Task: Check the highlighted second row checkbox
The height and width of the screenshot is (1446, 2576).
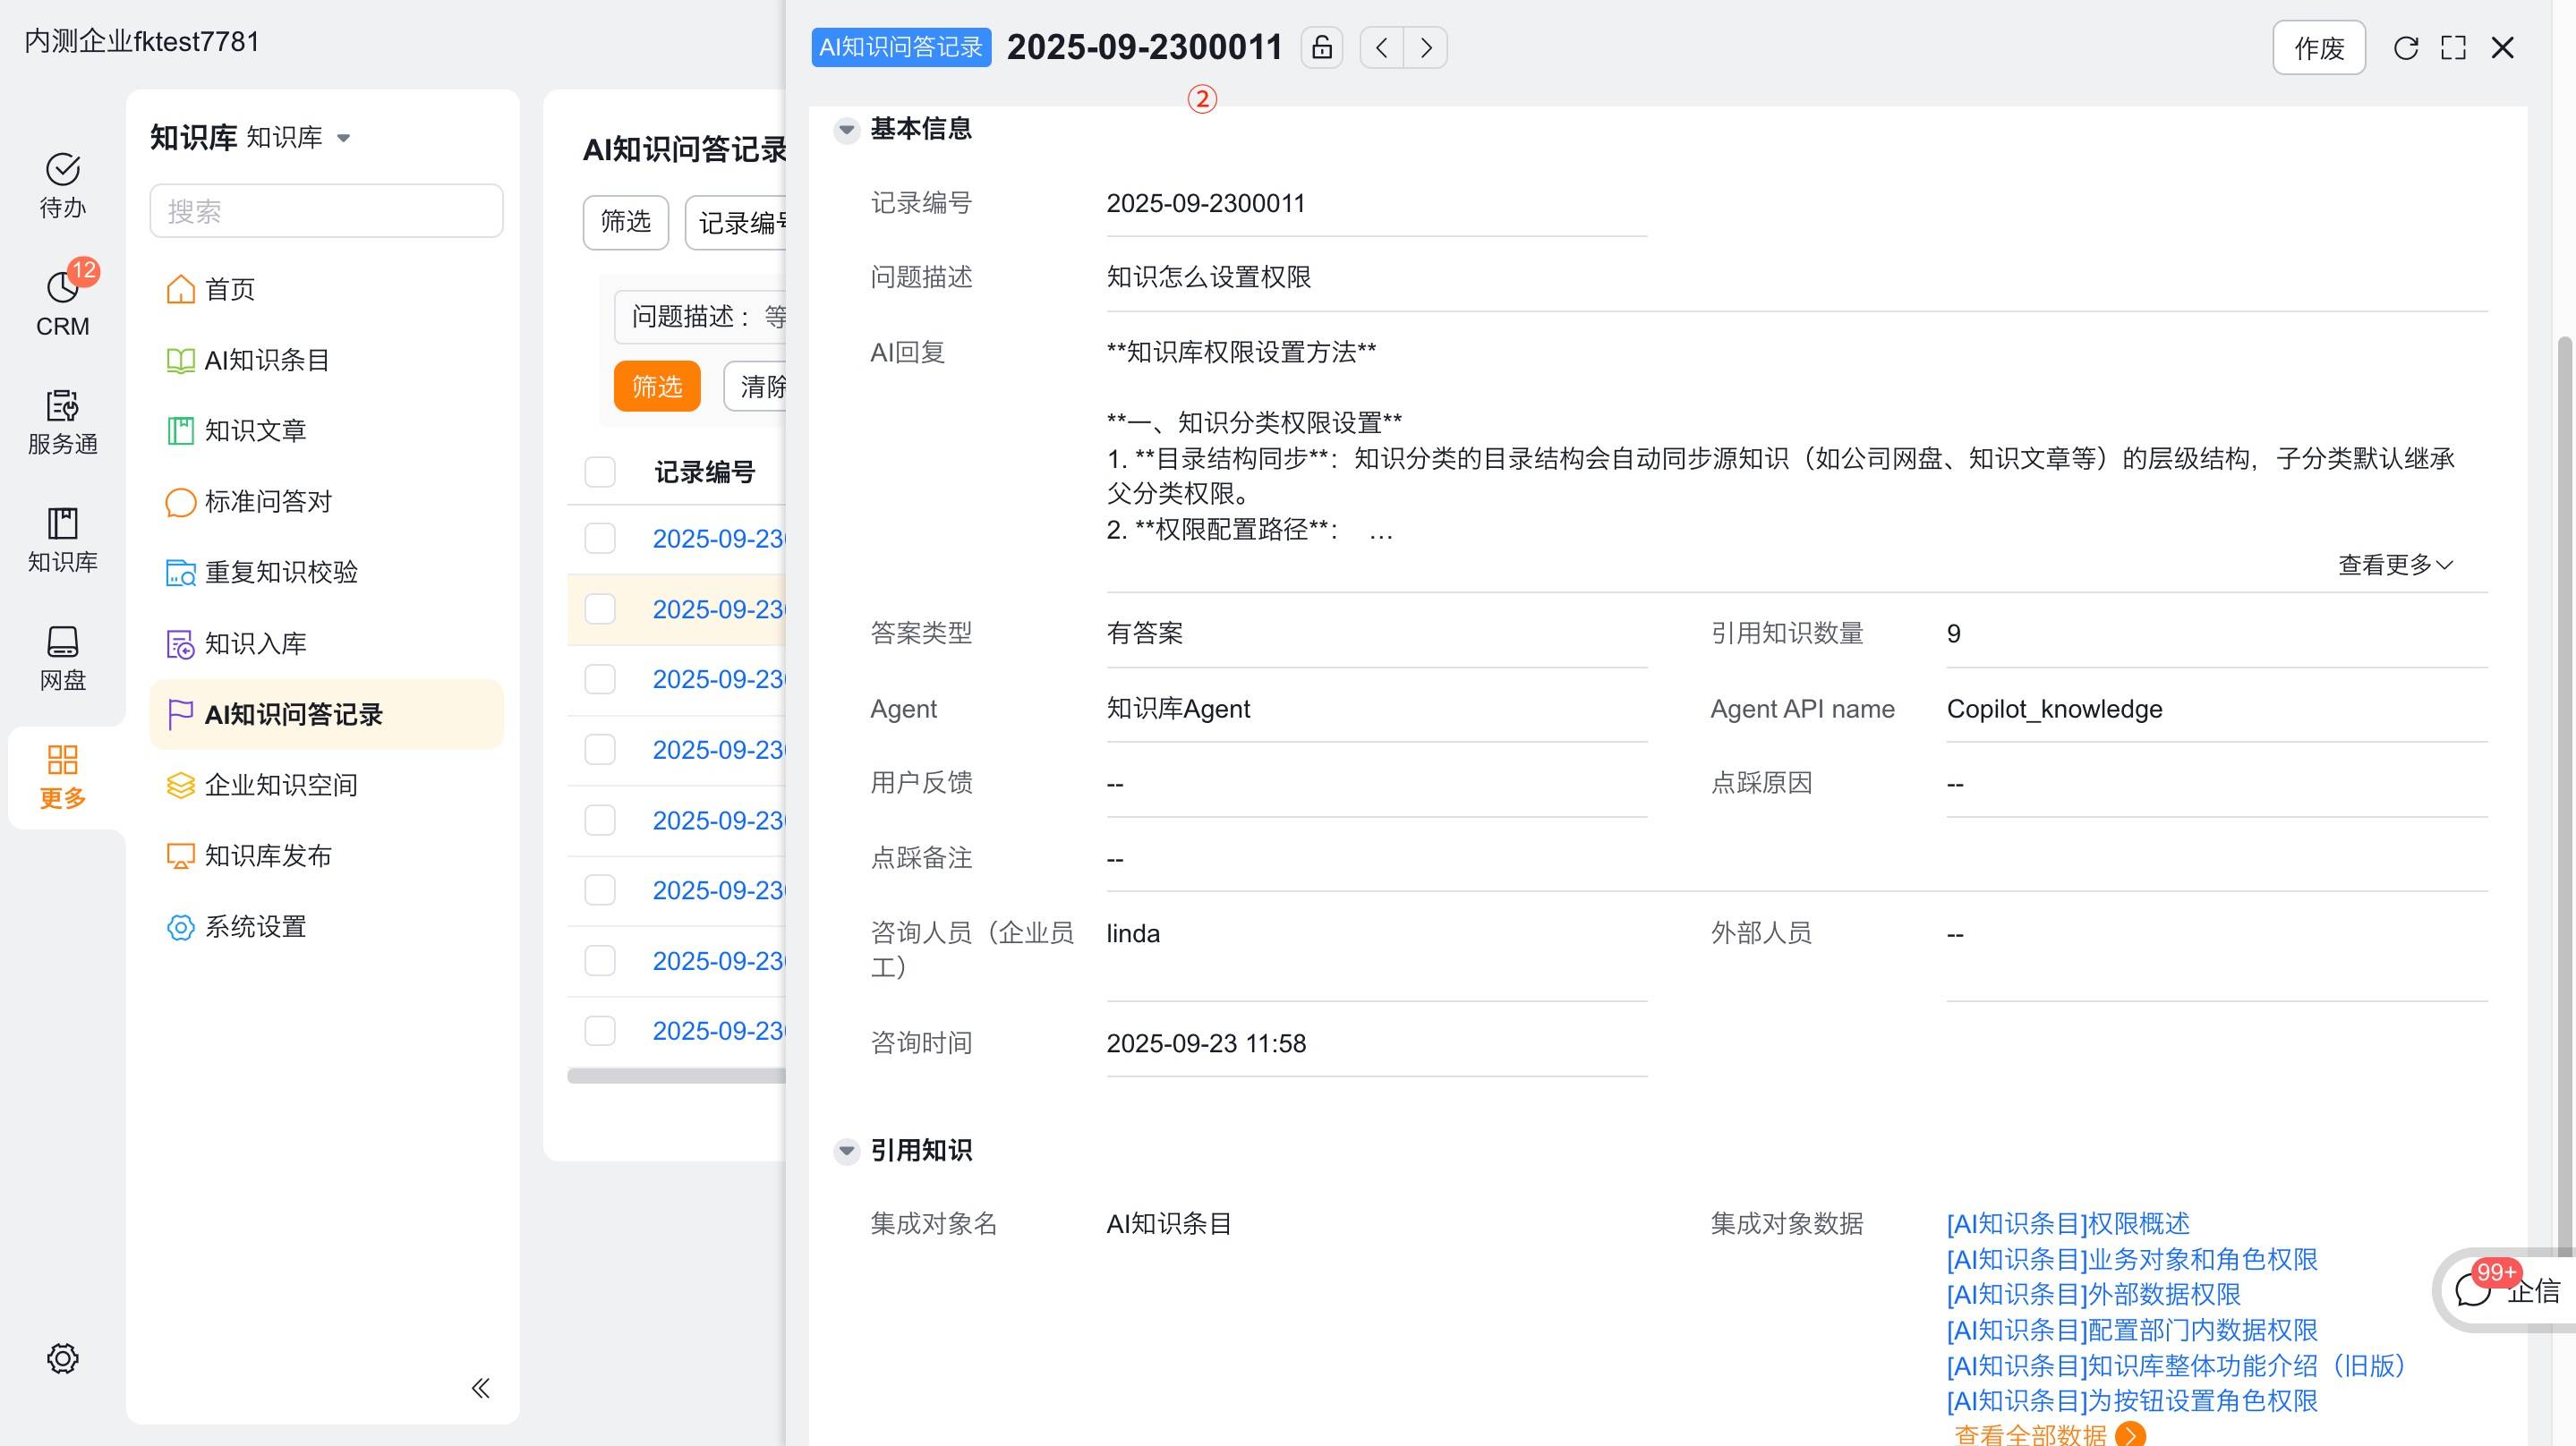Action: point(600,608)
